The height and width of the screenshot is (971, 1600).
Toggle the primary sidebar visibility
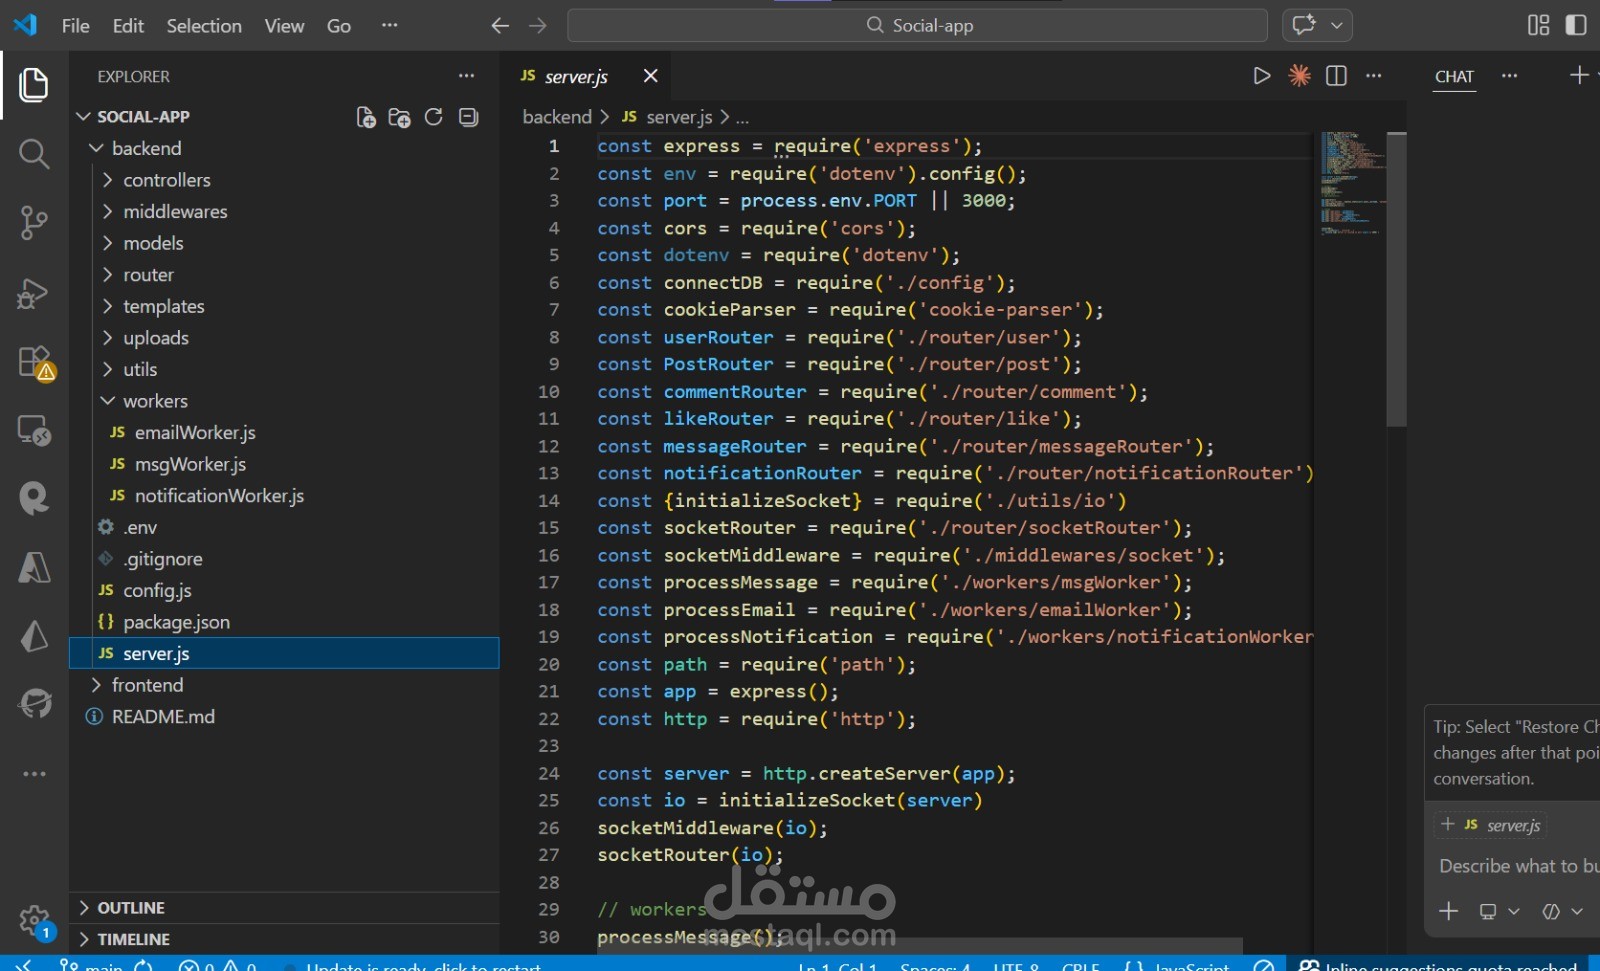pos(1576,25)
